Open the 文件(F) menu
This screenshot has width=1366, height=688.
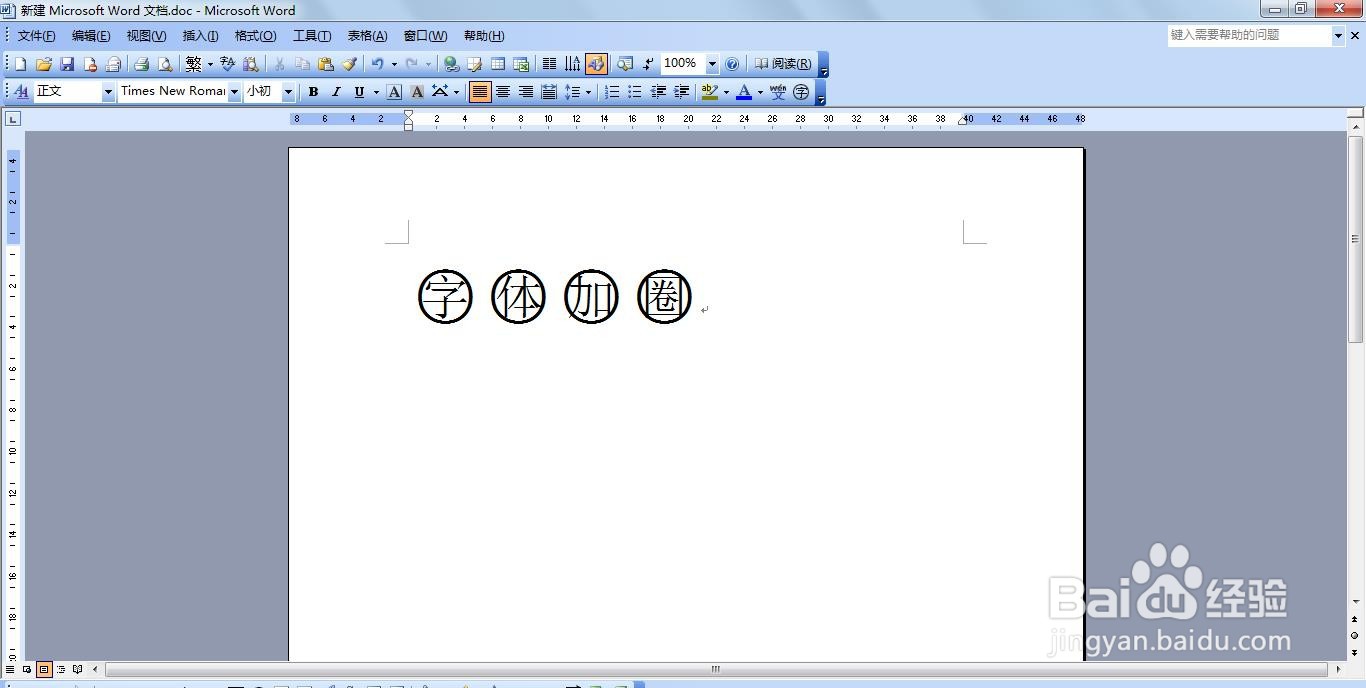(x=36, y=36)
